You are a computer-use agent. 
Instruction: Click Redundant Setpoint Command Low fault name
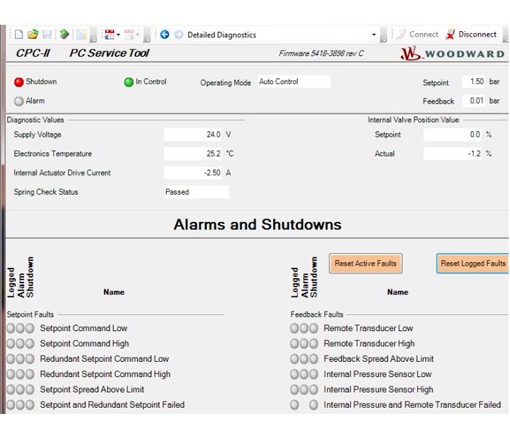pos(104,359)
